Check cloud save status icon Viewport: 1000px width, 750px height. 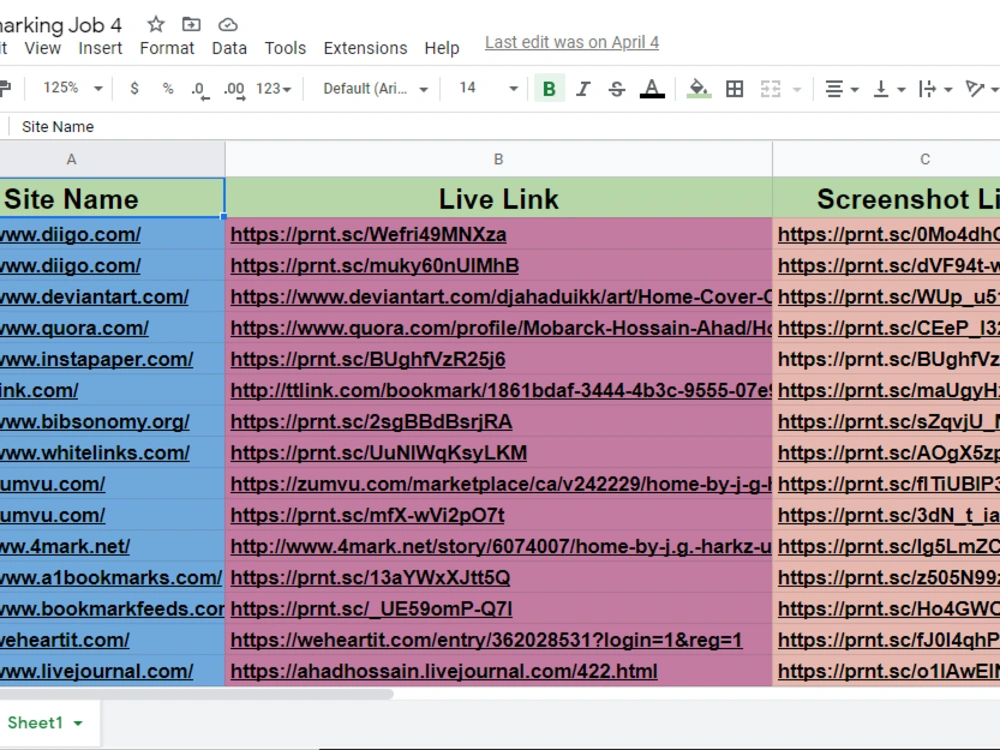tap(228, 25)
